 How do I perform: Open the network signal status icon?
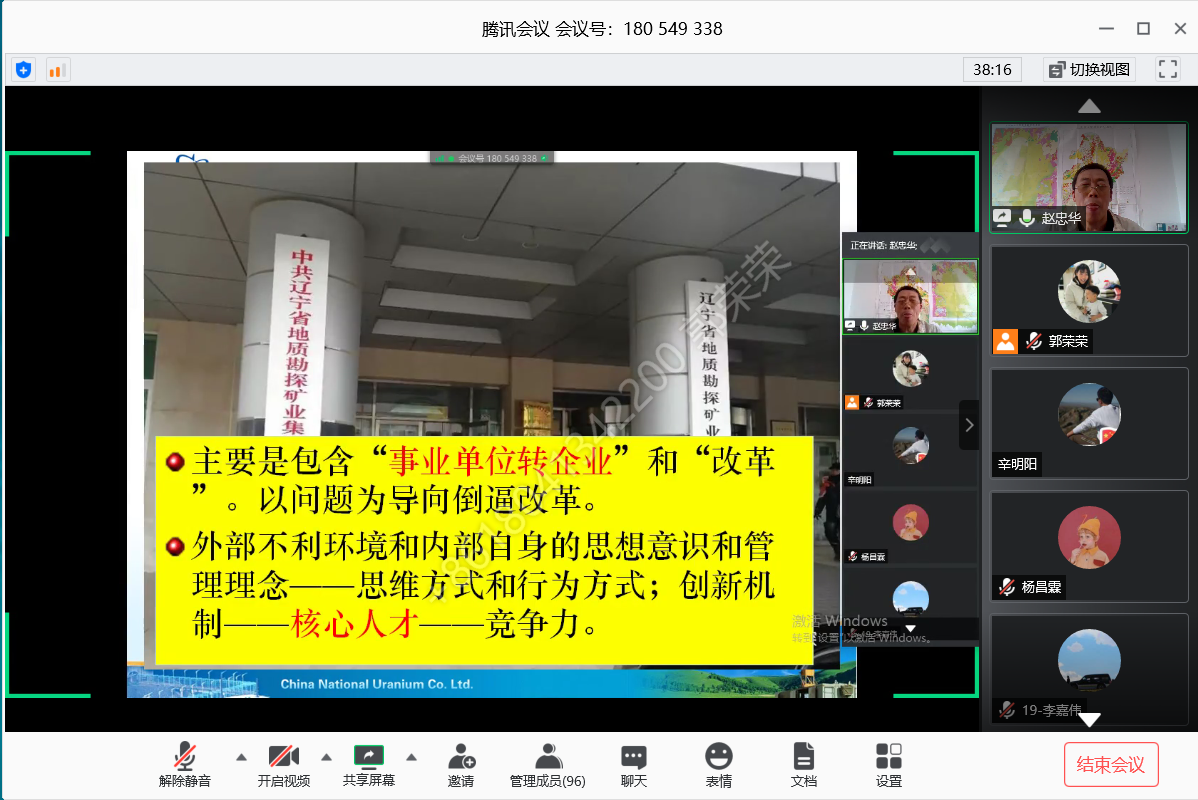(57, 70)
